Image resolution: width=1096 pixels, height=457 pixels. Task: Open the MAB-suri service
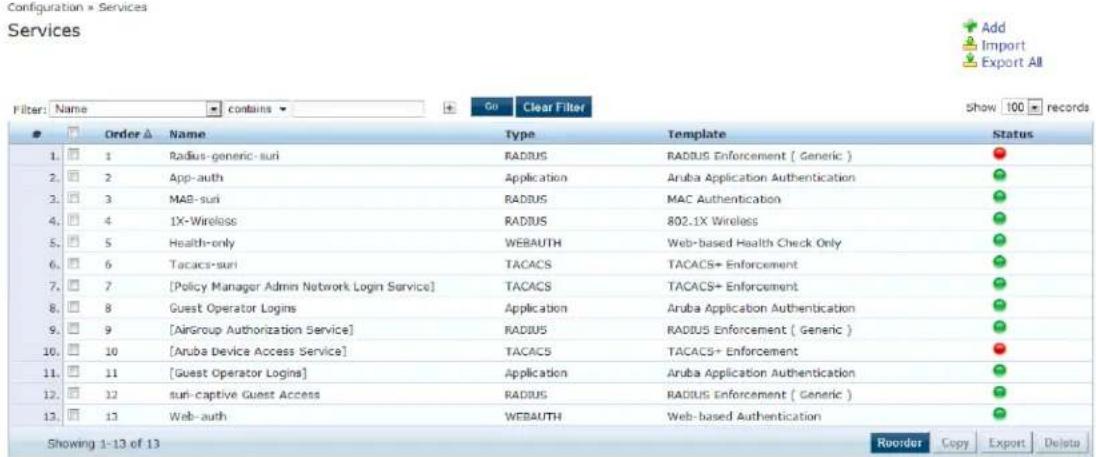(194, 199)
